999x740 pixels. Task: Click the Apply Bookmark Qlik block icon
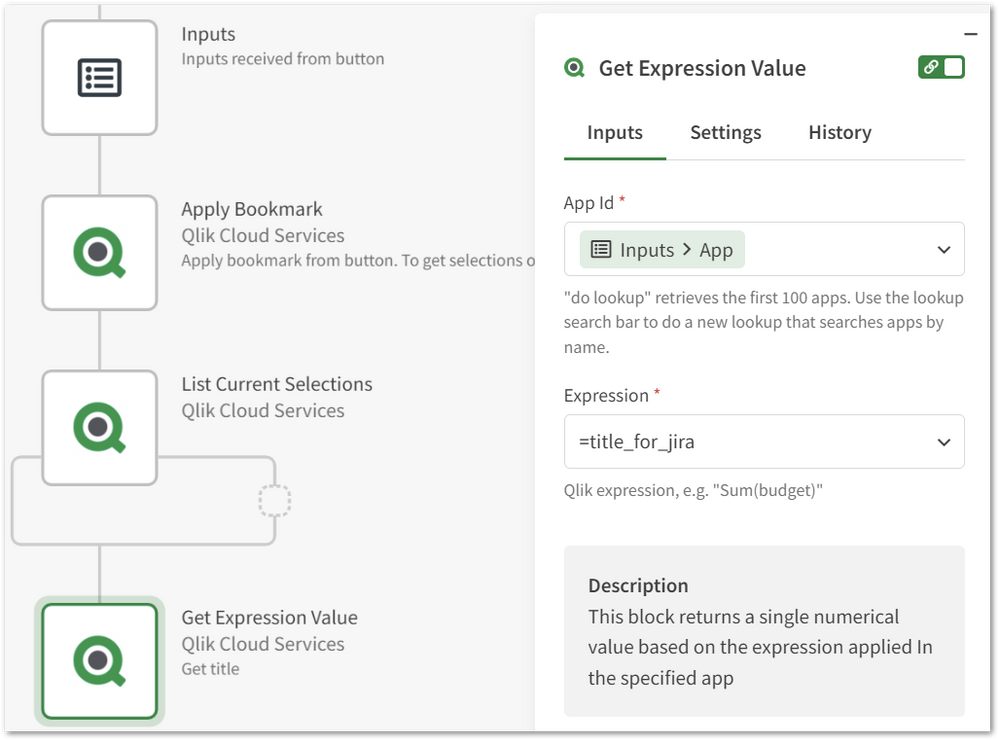(99, 252)
